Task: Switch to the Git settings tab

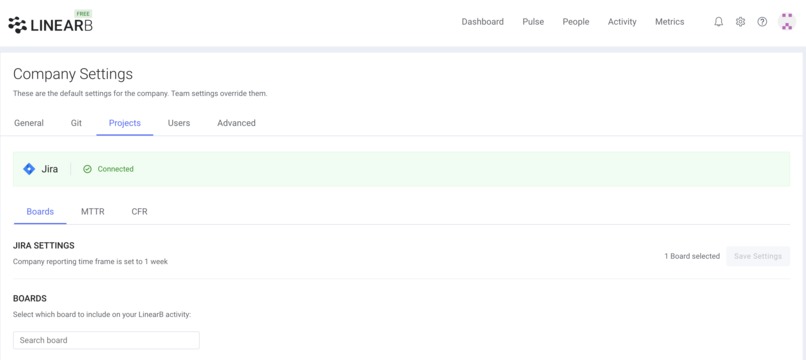Action: pyautogui.click(x=76, y=123)
